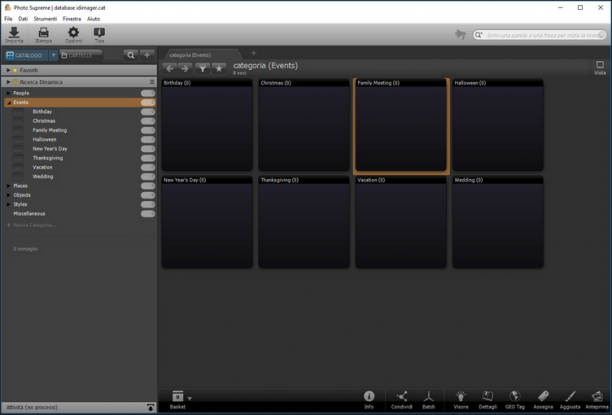Open the Aiuto menu
Image resolution: width=612 pixels, height=415 pixels.
[x=93, y=19]
